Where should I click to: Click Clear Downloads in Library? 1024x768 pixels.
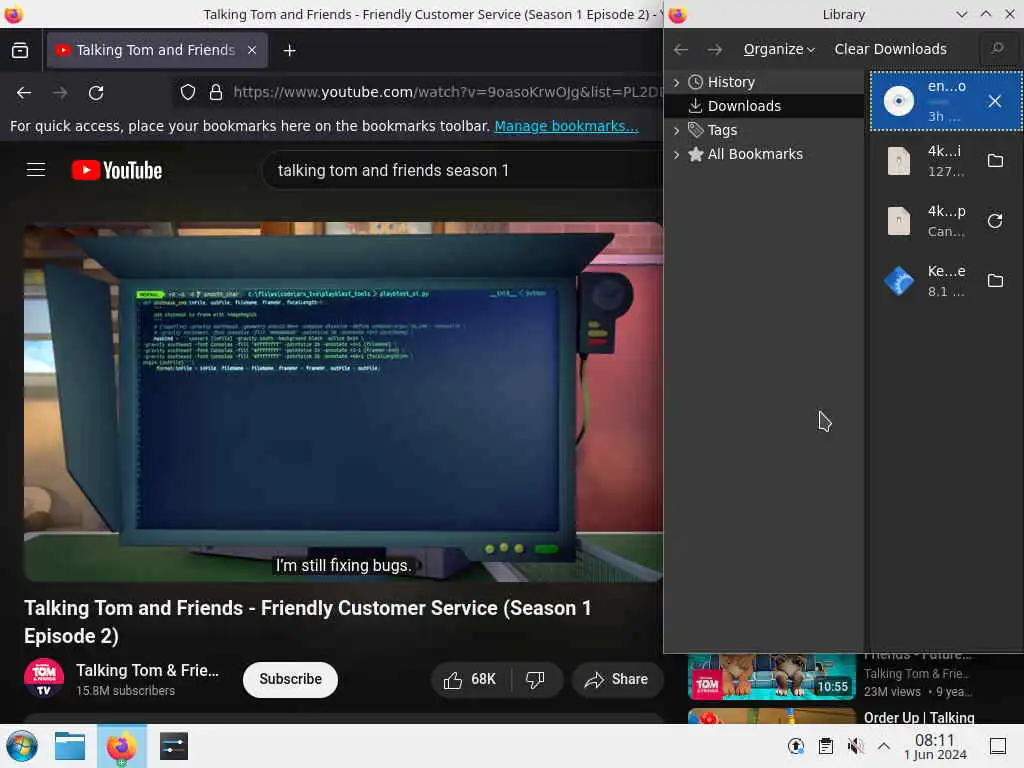[x=891, y=50]
